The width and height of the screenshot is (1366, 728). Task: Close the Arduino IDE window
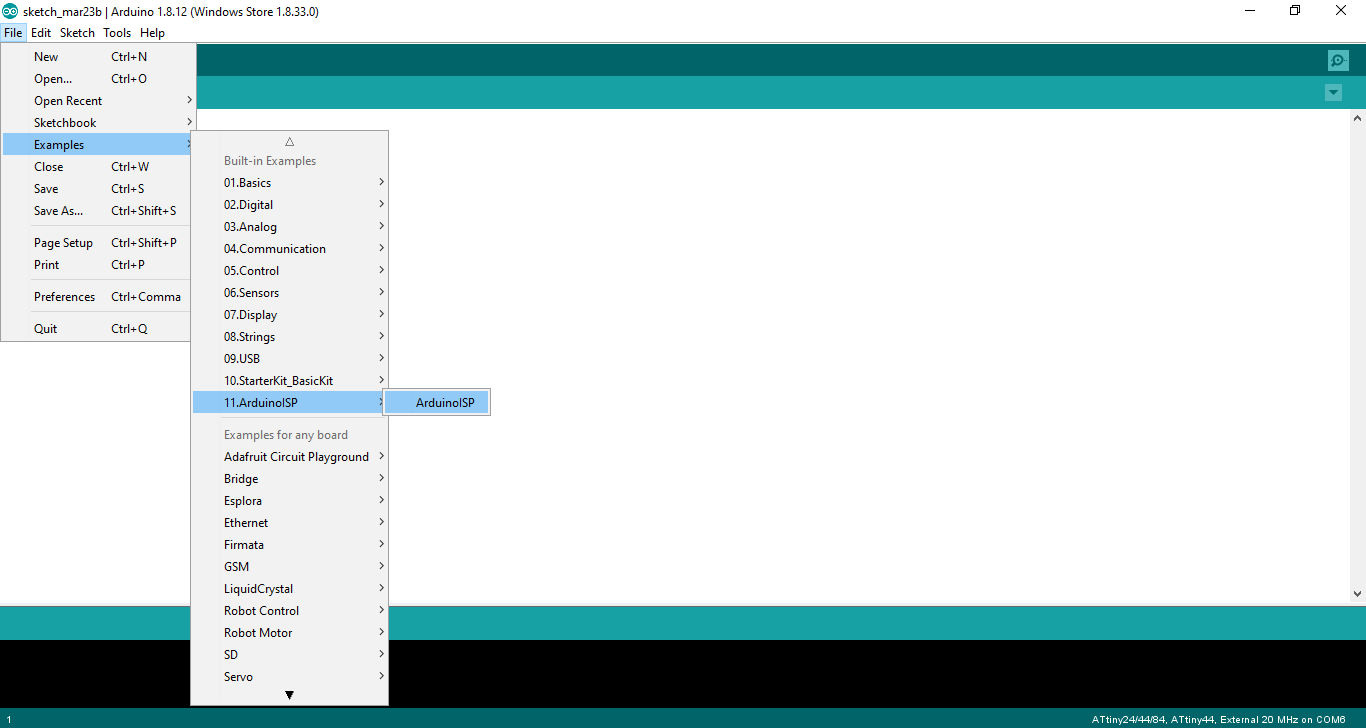click(x=1341, y=11)
